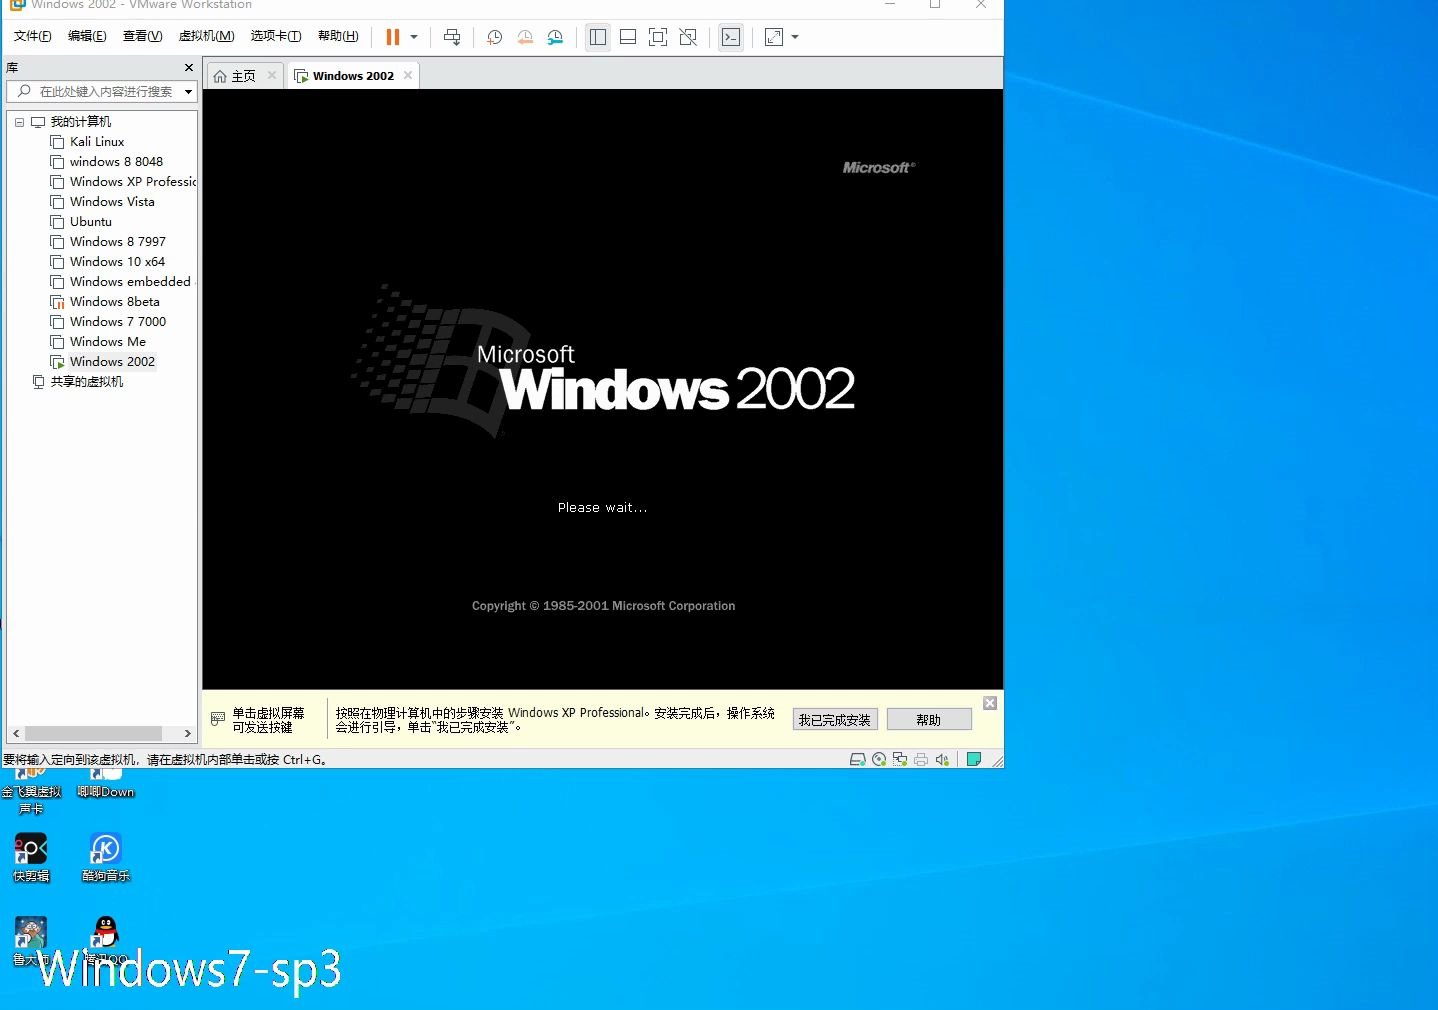Select Windows XP Professional virtual machine
The height and width of the screenshot is (1010, 1438).
(133, 182)
